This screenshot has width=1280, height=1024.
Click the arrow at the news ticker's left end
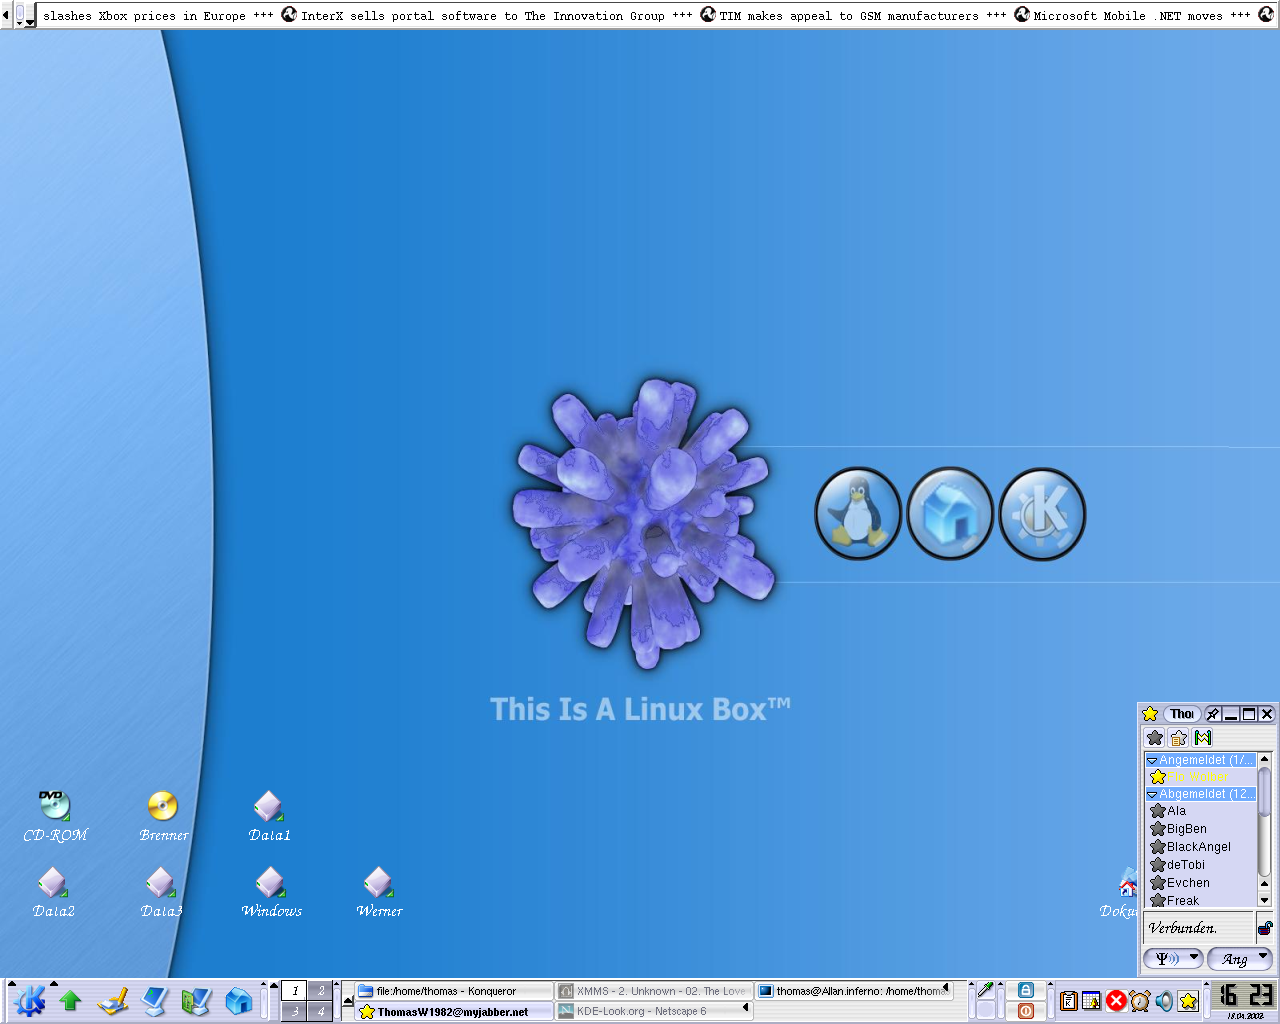click(5, 15)
